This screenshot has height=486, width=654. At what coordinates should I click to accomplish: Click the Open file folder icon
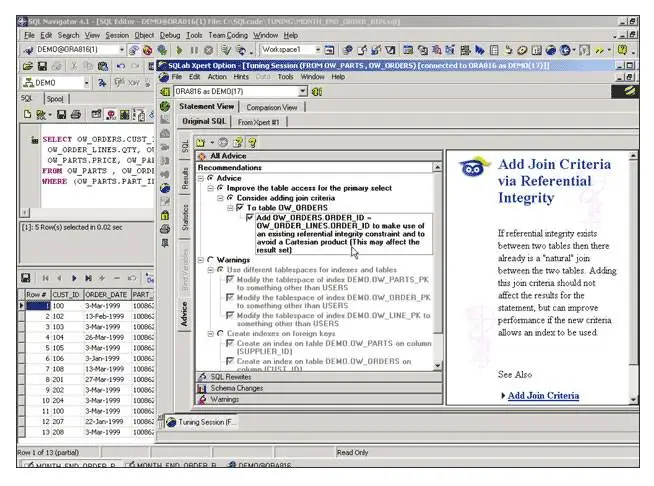coord(28,66)
